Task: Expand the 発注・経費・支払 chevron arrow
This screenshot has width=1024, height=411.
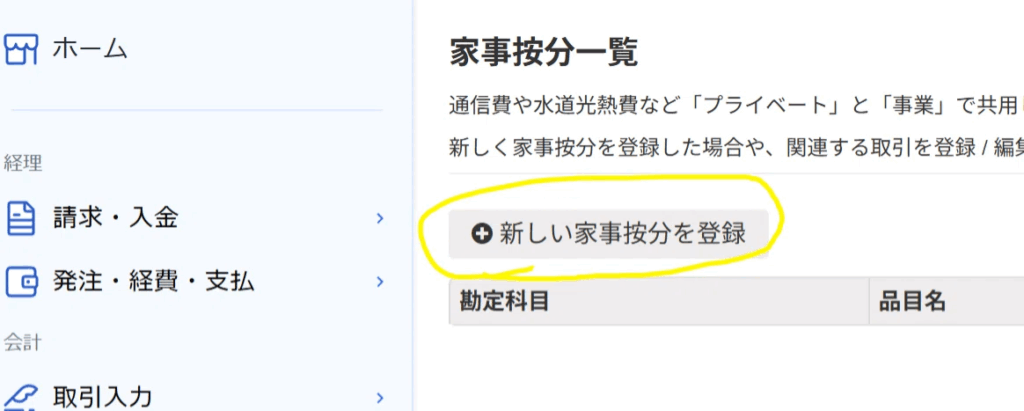Action: 380,282
